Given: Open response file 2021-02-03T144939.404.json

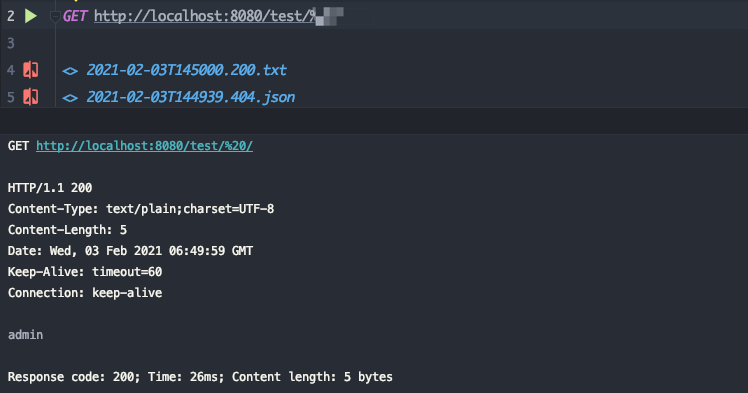Looking at the screenshot, I should pyautogui.click(x=191, y=97).
